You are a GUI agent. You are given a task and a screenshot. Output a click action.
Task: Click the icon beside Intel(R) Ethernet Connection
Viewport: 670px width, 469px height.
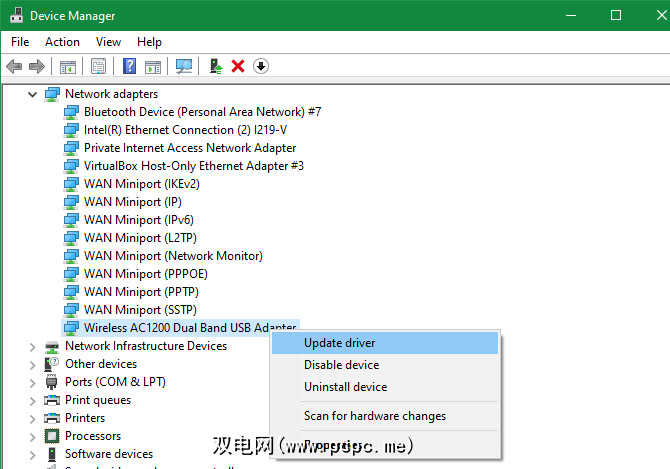(71, 130)
